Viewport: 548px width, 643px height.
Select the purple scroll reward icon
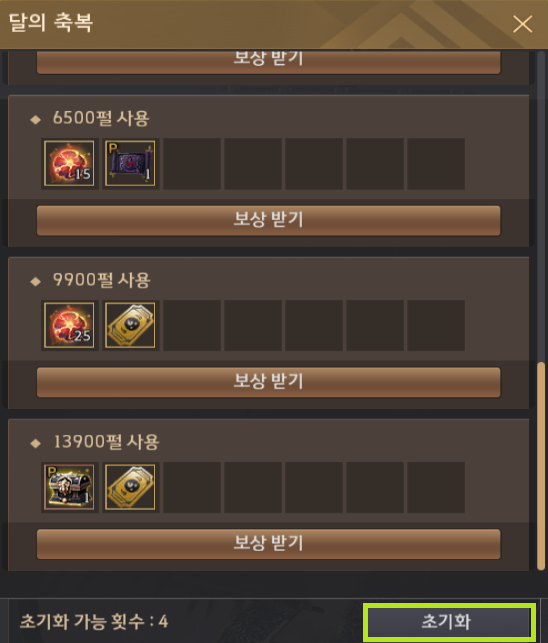(130, 163)
